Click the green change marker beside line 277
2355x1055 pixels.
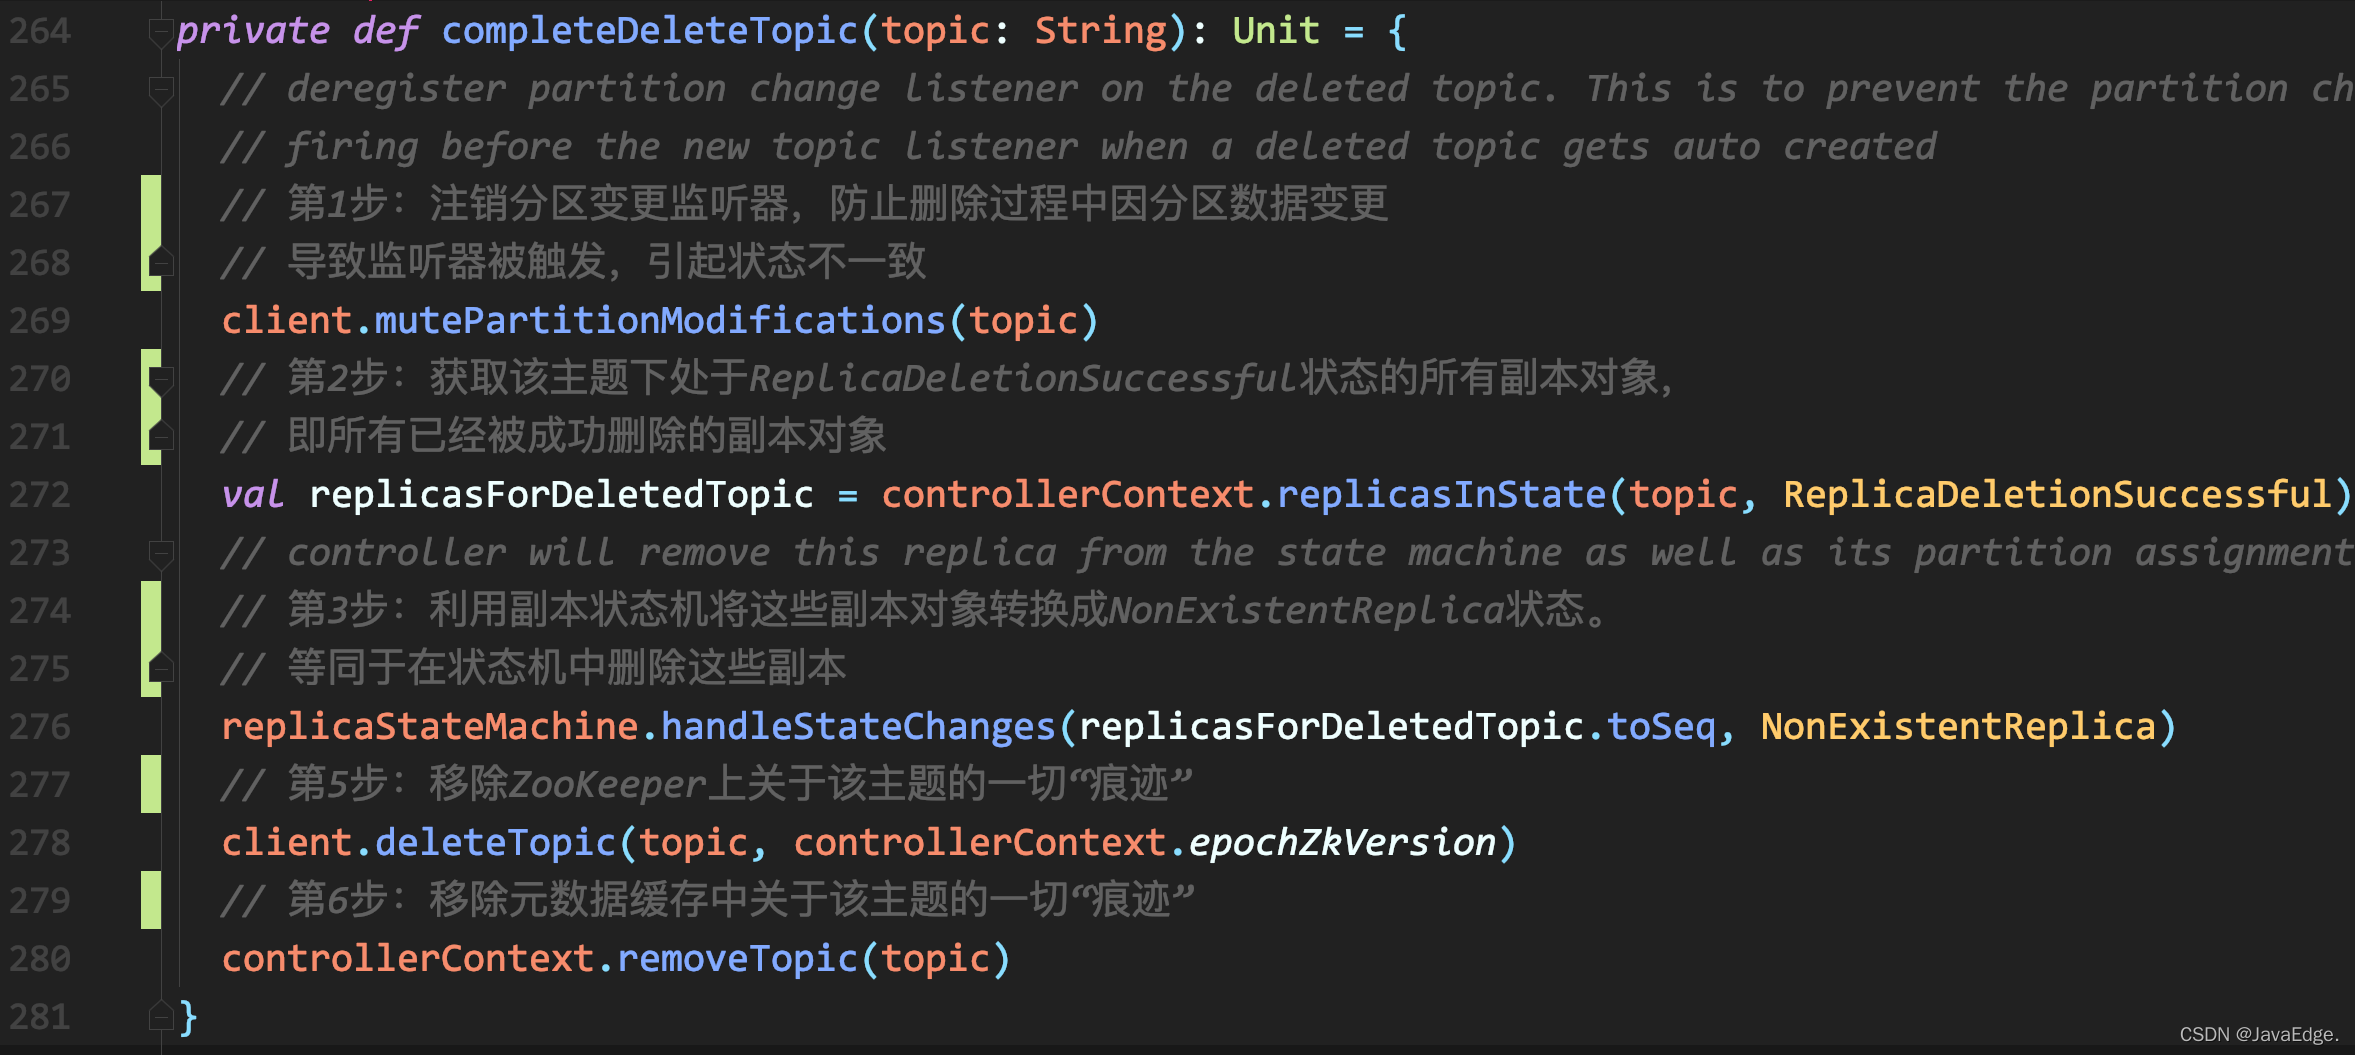151,784
